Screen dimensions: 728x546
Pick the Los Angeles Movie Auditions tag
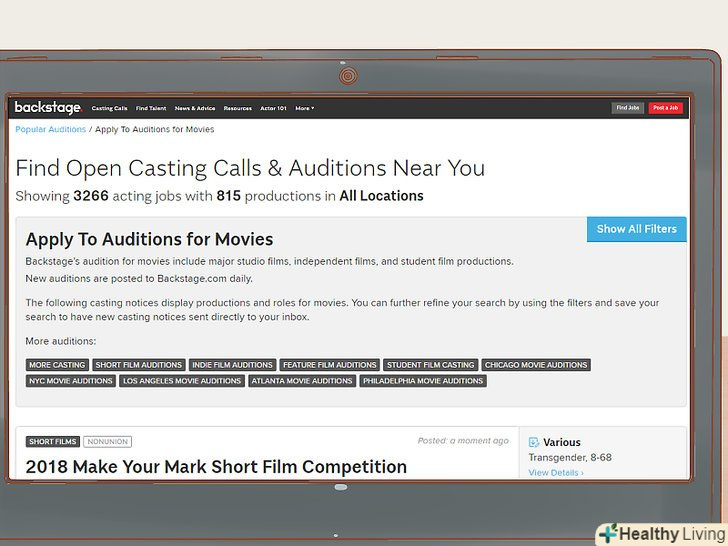click(183, 381)
